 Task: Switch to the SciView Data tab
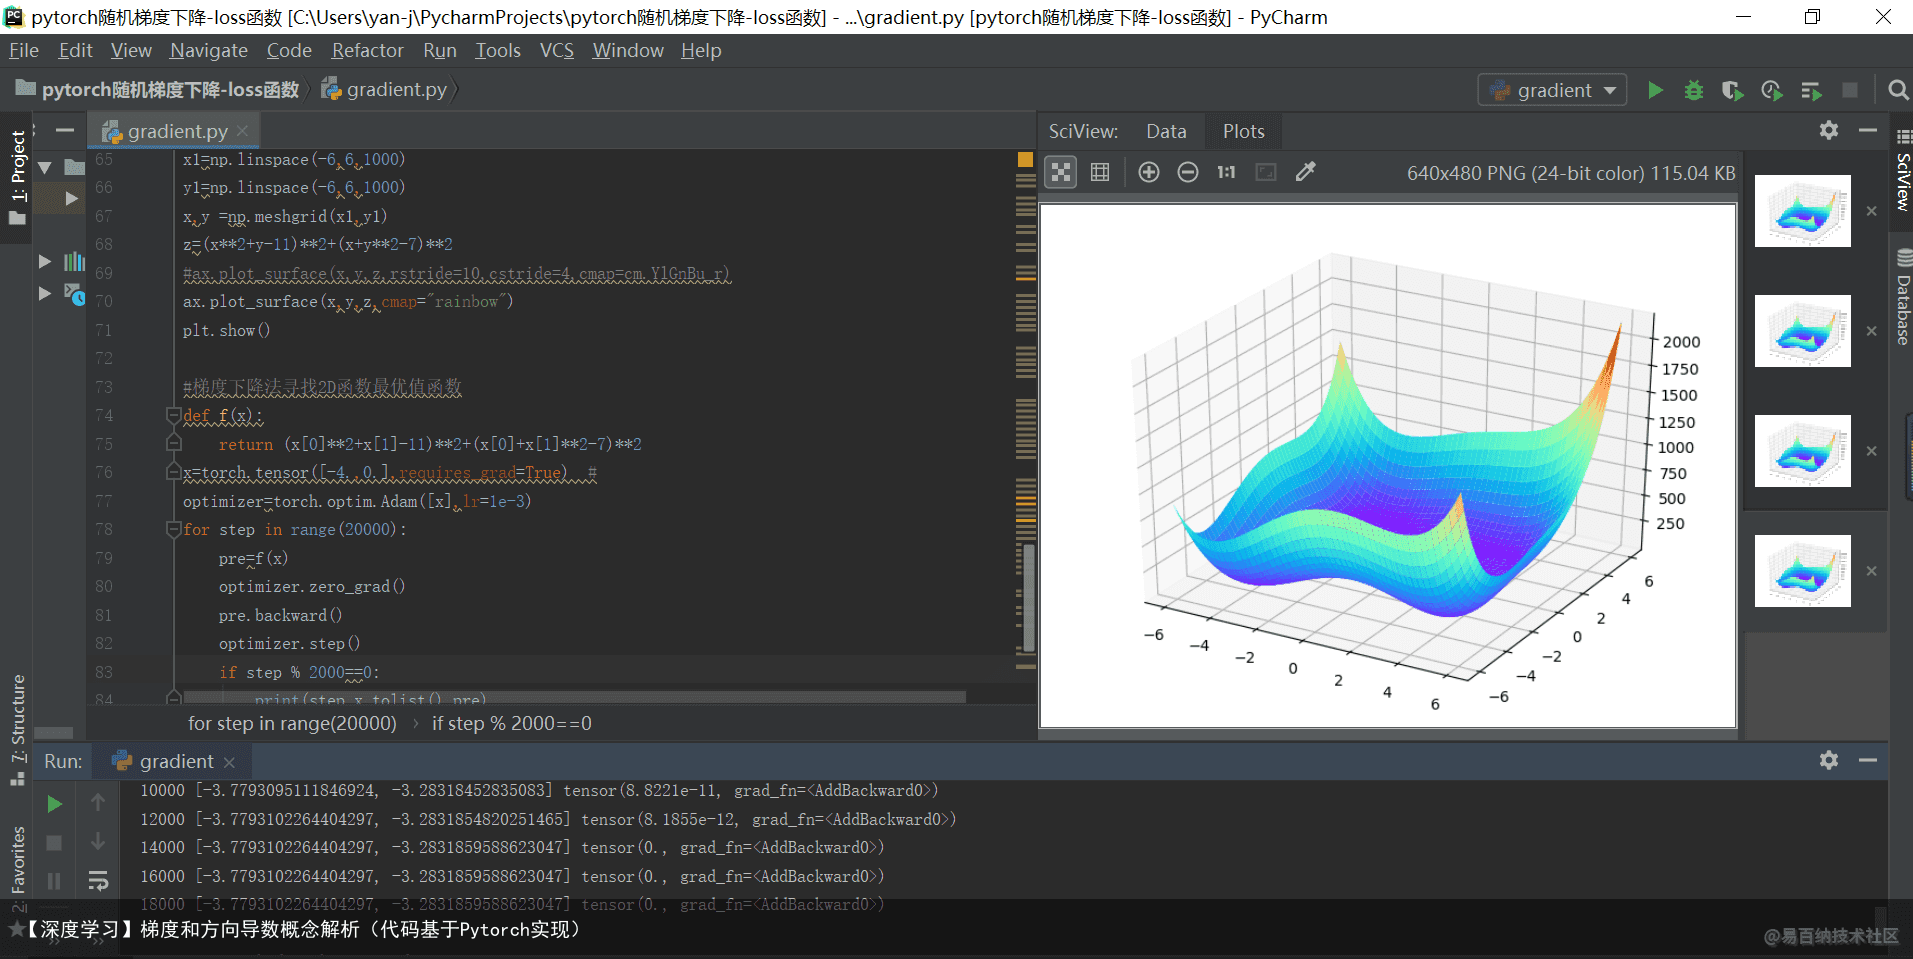(x=1166, y=131)
